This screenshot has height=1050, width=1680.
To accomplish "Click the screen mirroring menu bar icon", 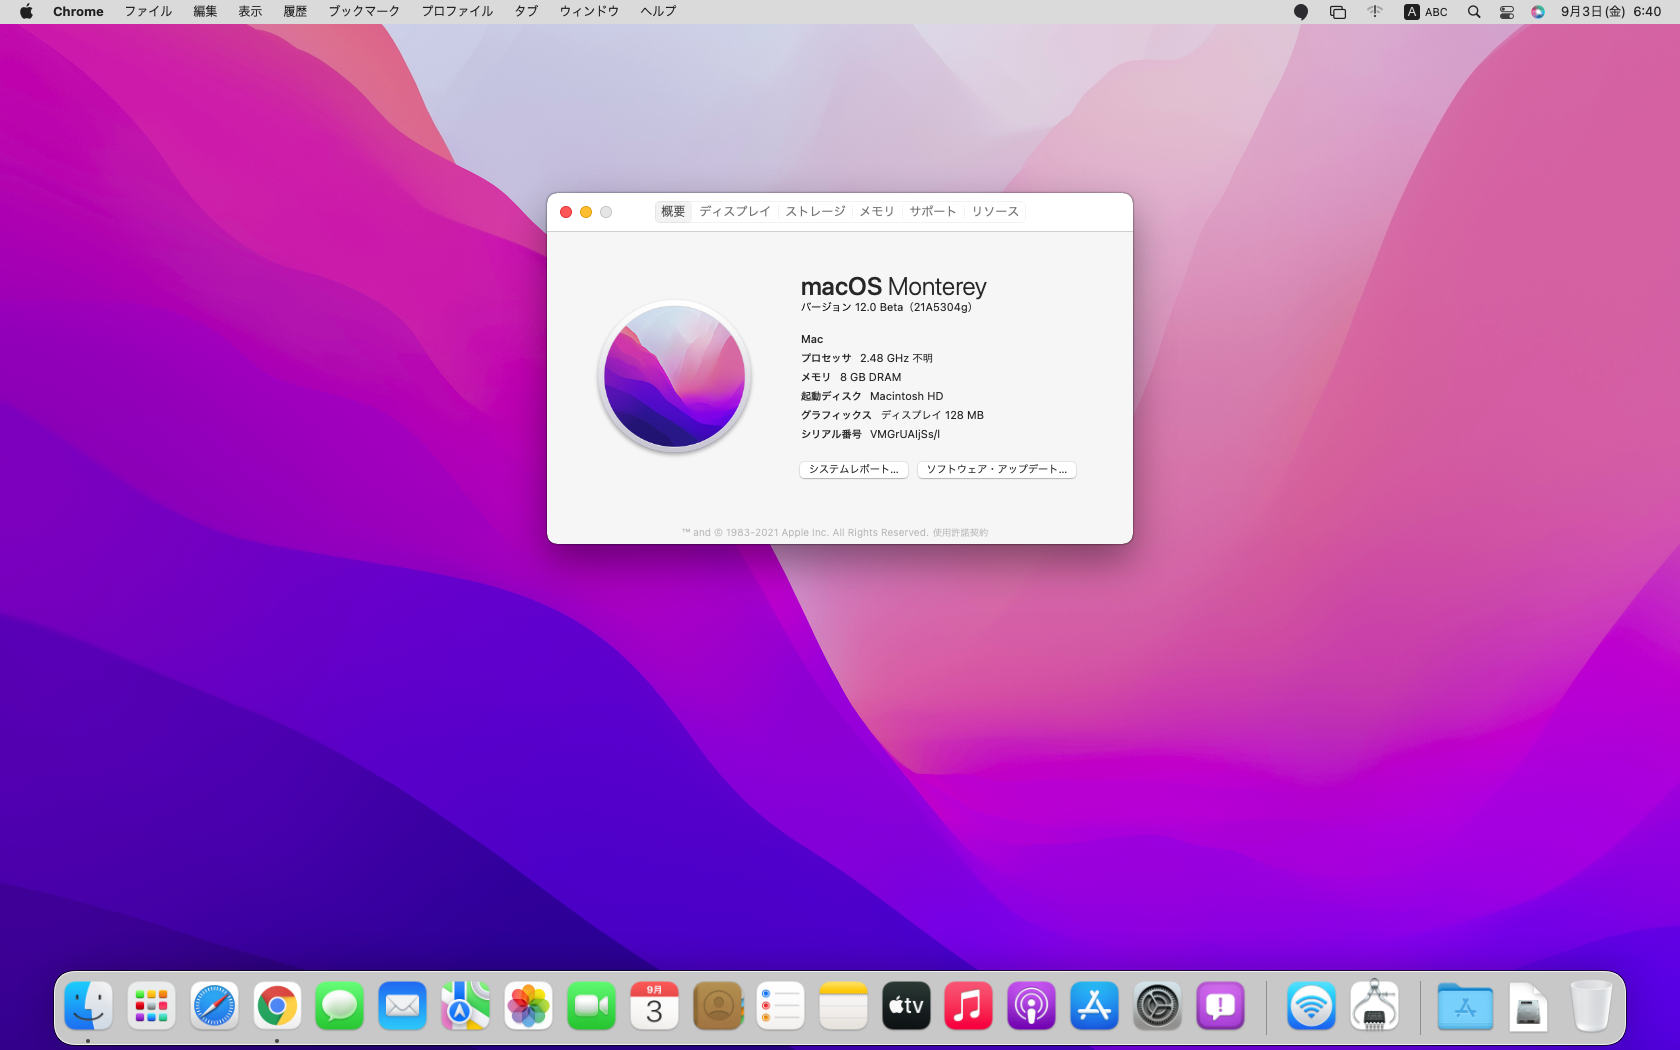I will tap(1338, 12).
